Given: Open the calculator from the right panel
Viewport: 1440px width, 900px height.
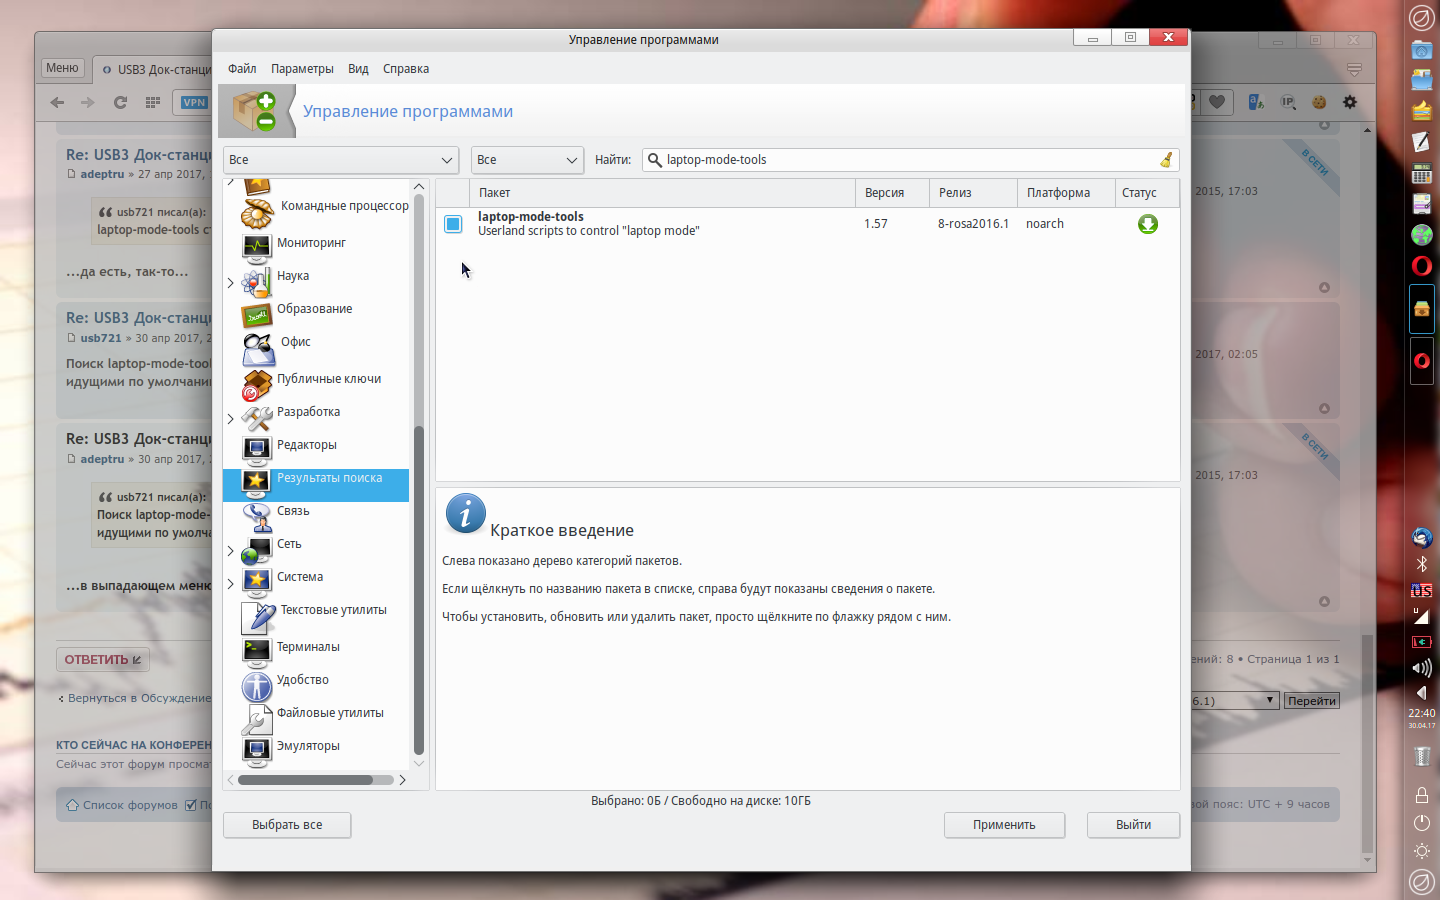Looking at the screenshot, I should click(1422, 173).
